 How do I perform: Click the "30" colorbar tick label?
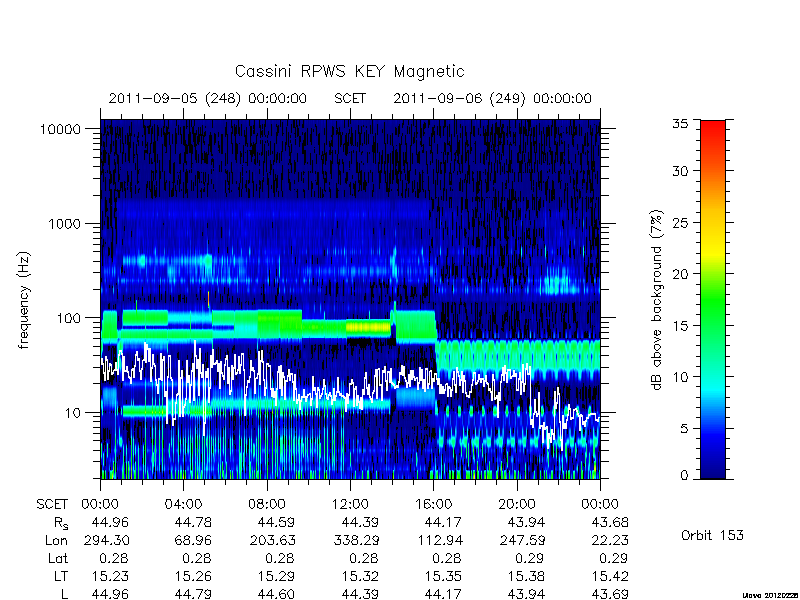pos(680,170)
